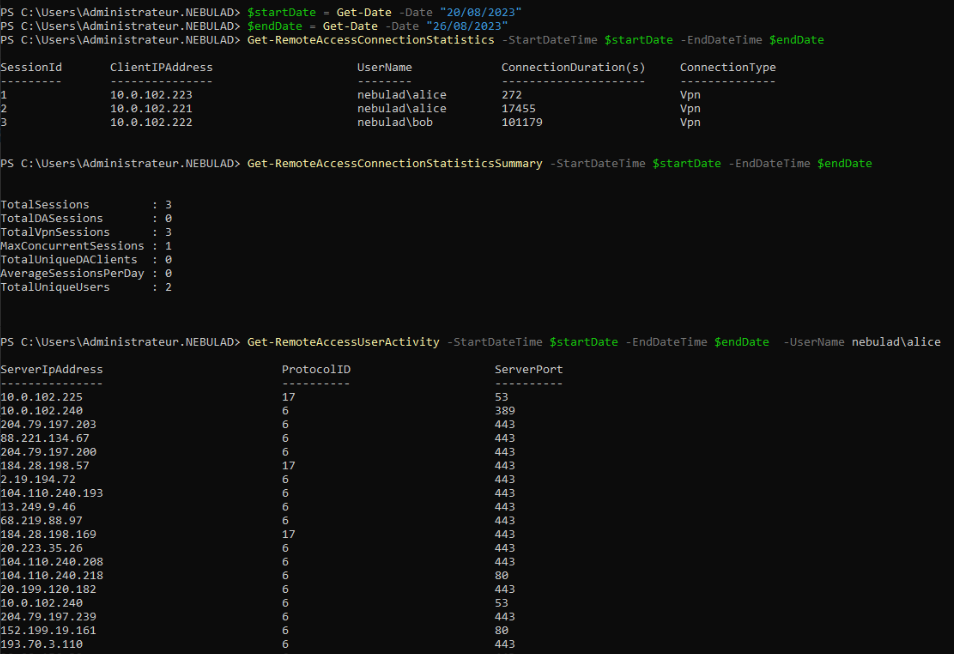Click the $startDate variable in the first line
The width and height of the screenshot is (954, 654).
pyautogui.click(x=281, y=12)
